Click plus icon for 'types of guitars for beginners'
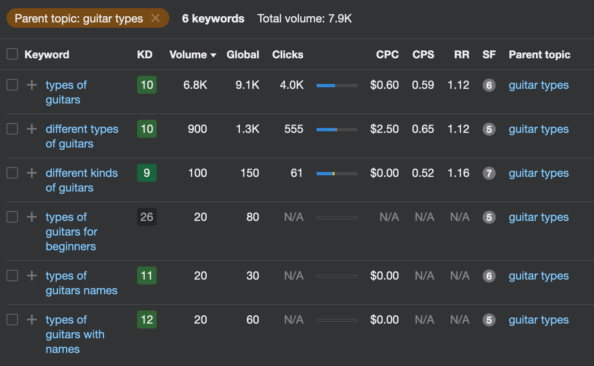The width and height of the screenshot is (594, 366). (x=32, y=217)
